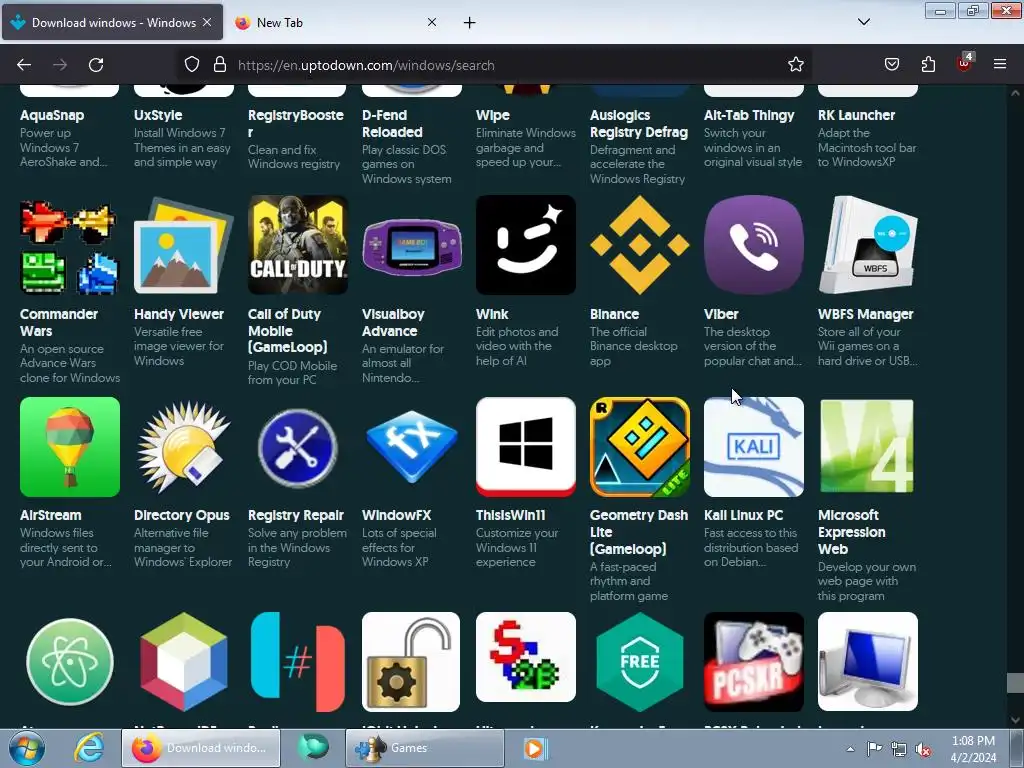1024x768 pixels.
Task: Open the network tray icon
Action: tap(899, 750)
